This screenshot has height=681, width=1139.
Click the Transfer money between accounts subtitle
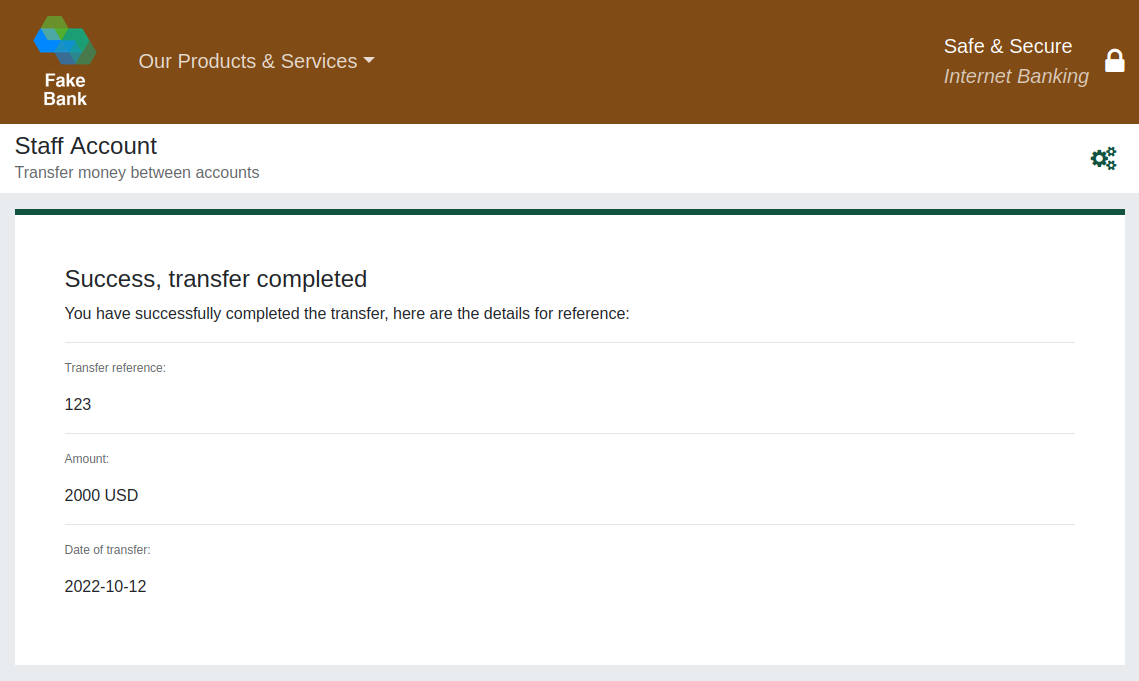point(137,172)
